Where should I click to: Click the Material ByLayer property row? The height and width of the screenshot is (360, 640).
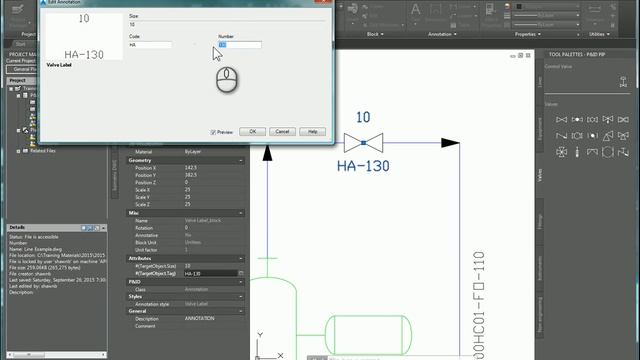point(186,151)
